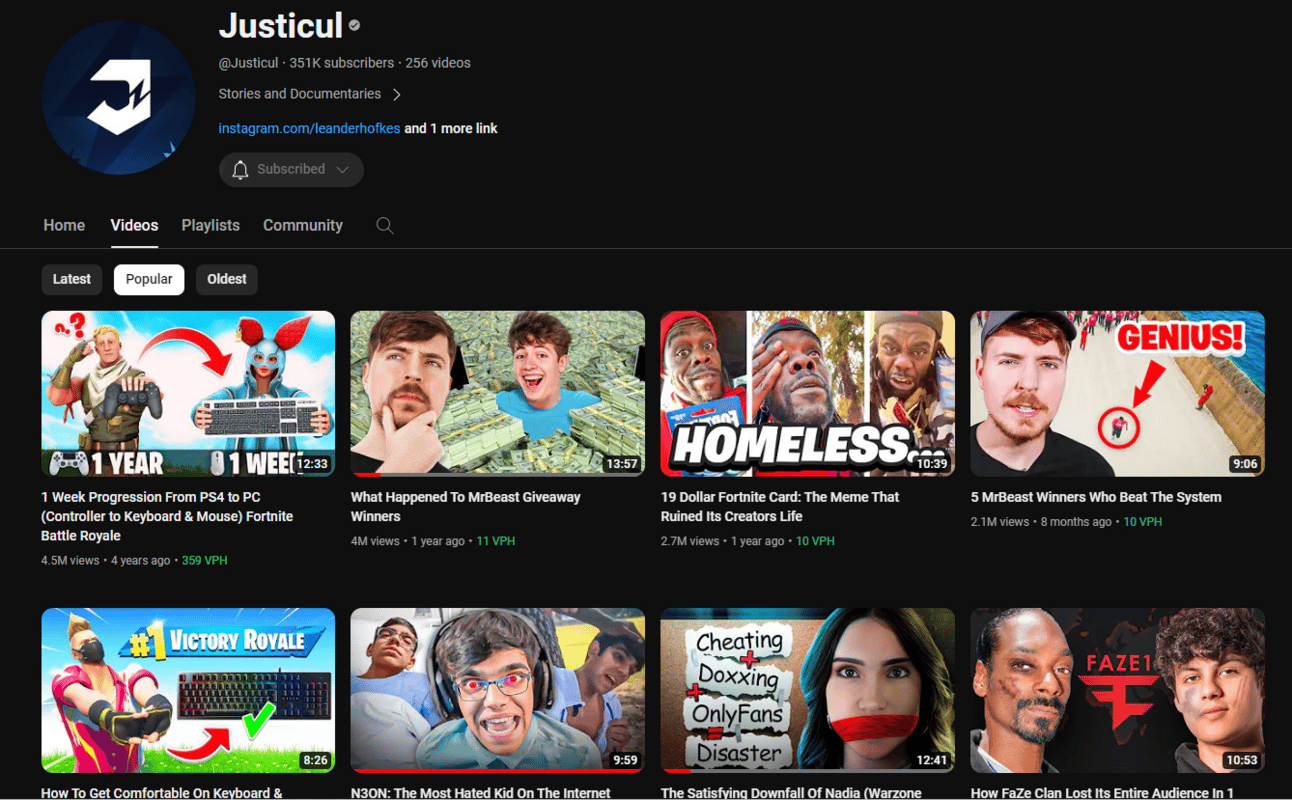Click the '8 months ago' upload date
Image resolution: width=1292 pixels, height=800 pixels.
1076,522
